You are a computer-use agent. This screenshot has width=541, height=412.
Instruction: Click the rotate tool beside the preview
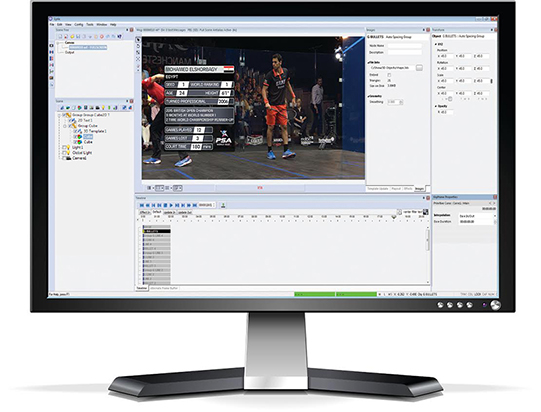click(138, 46)
